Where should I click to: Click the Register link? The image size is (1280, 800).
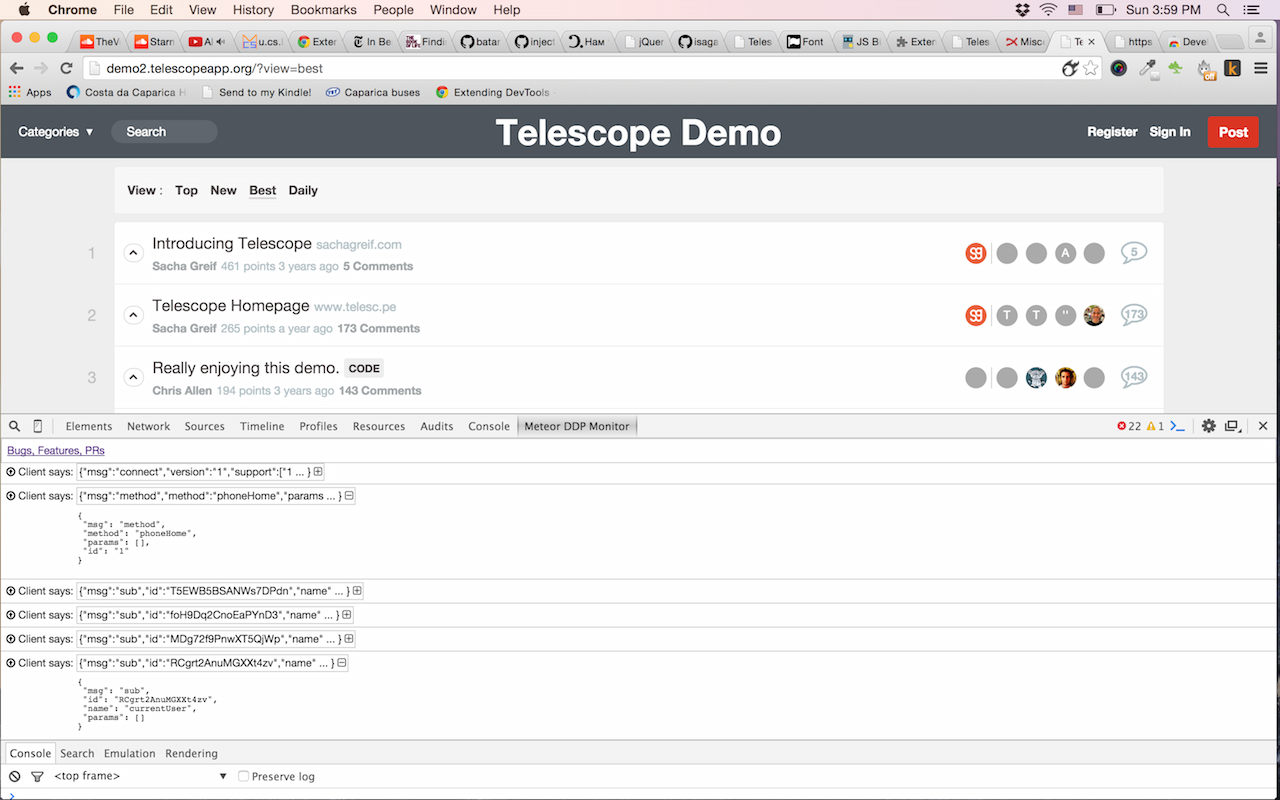pyautogui.click(x=1112, y=132)
